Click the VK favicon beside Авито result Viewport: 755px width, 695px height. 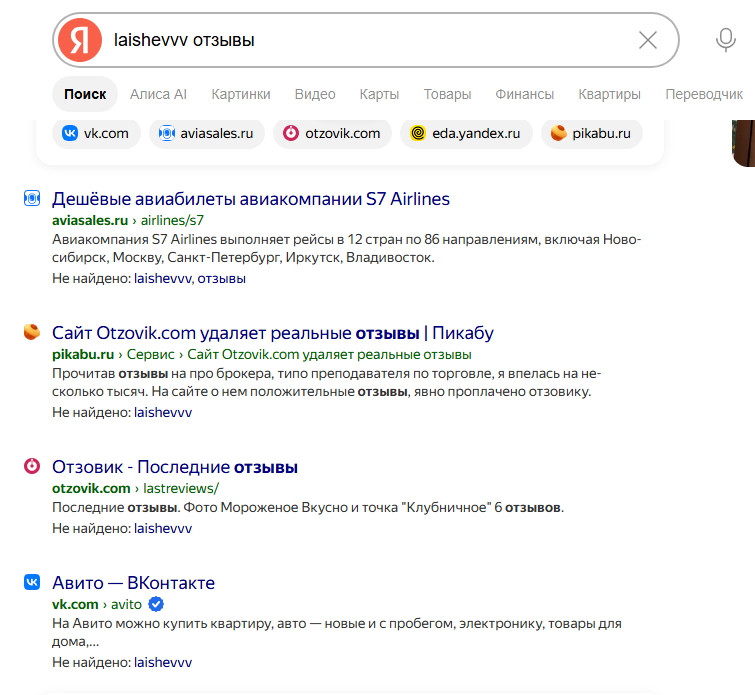(x=32, y=582)
